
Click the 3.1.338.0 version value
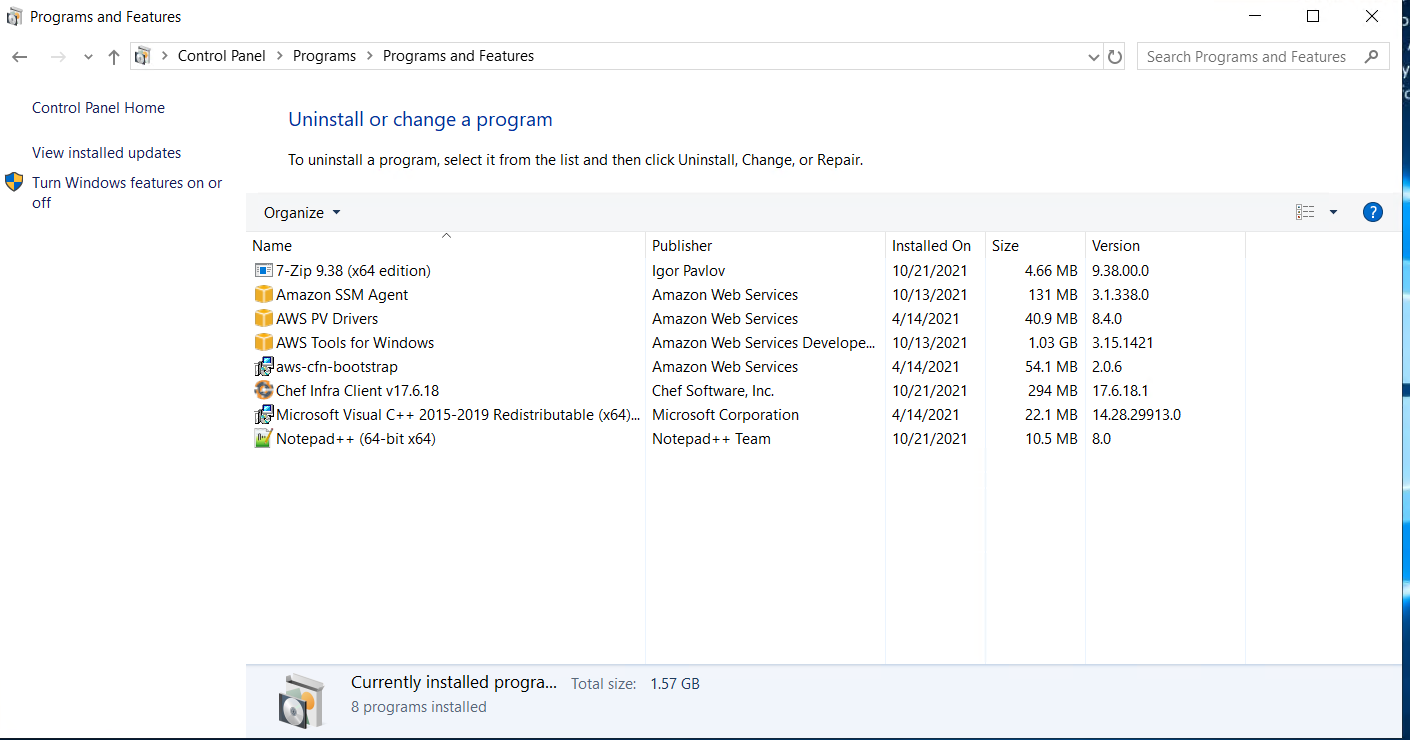click(x=1120, y=295)
